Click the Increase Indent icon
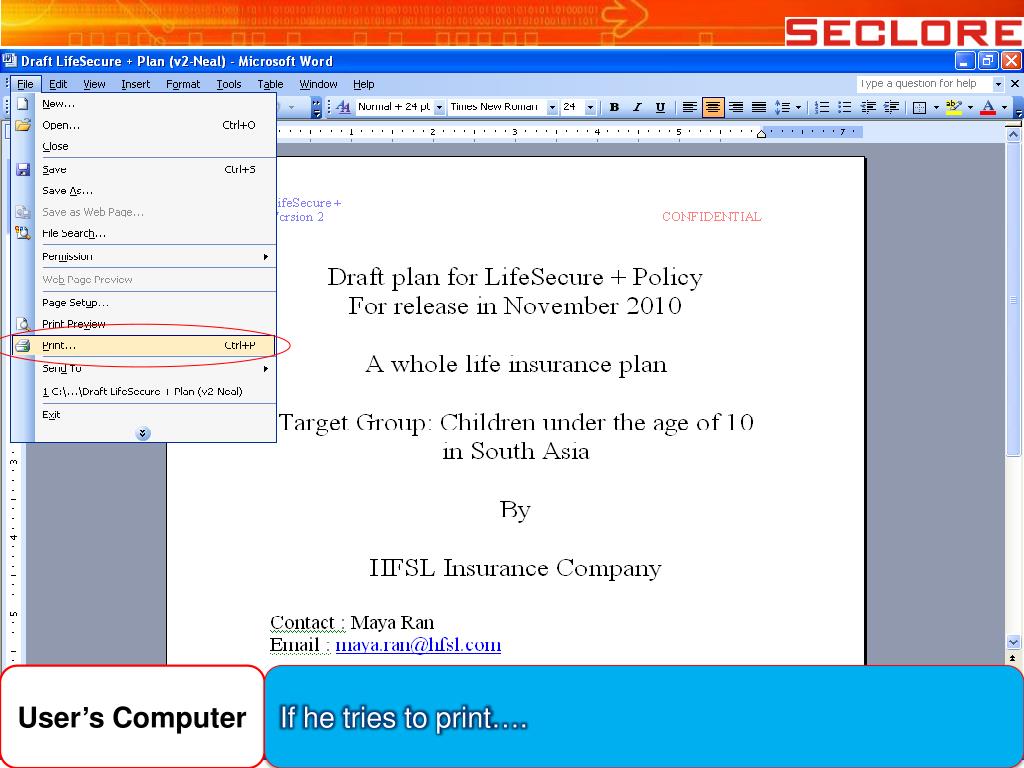This screenshot has height=768, width=1024. tap(891, 107)
